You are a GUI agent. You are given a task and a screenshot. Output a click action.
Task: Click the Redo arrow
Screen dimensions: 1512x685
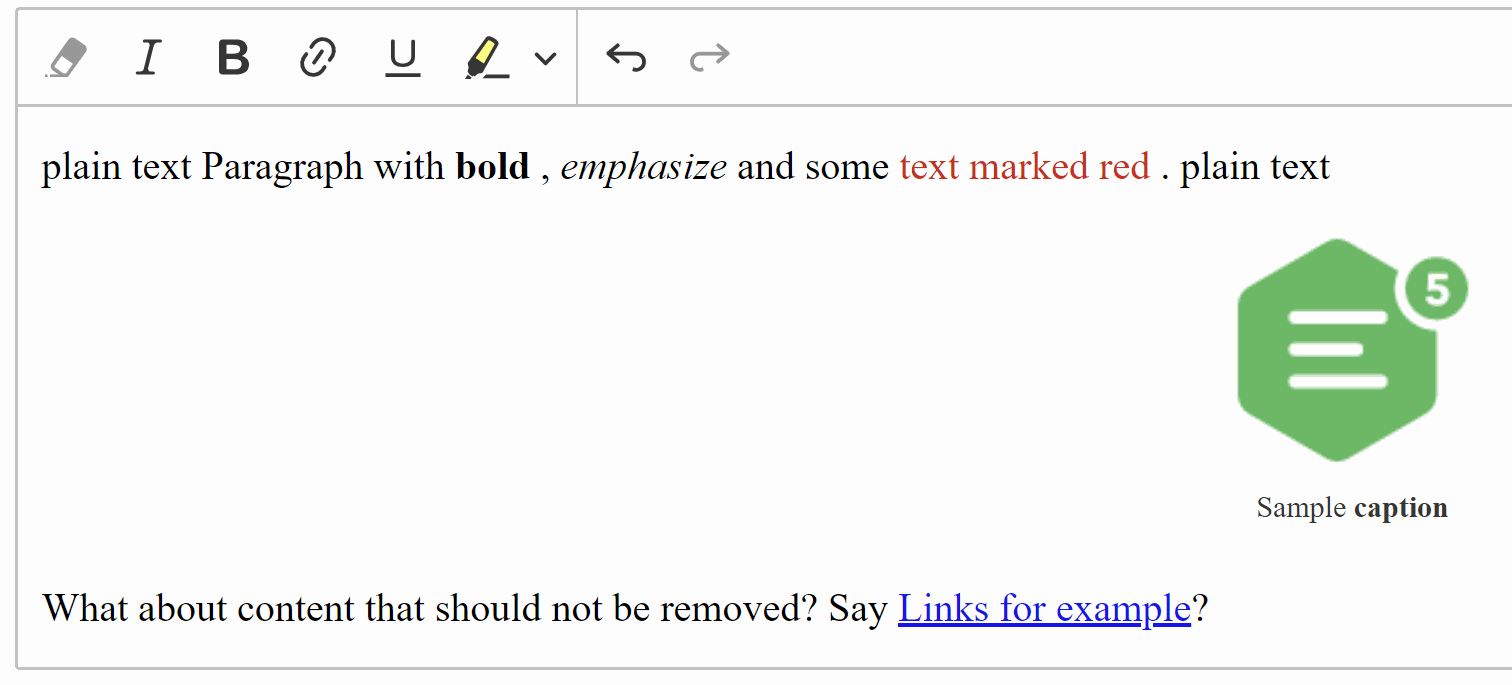[x=709, y=57]
